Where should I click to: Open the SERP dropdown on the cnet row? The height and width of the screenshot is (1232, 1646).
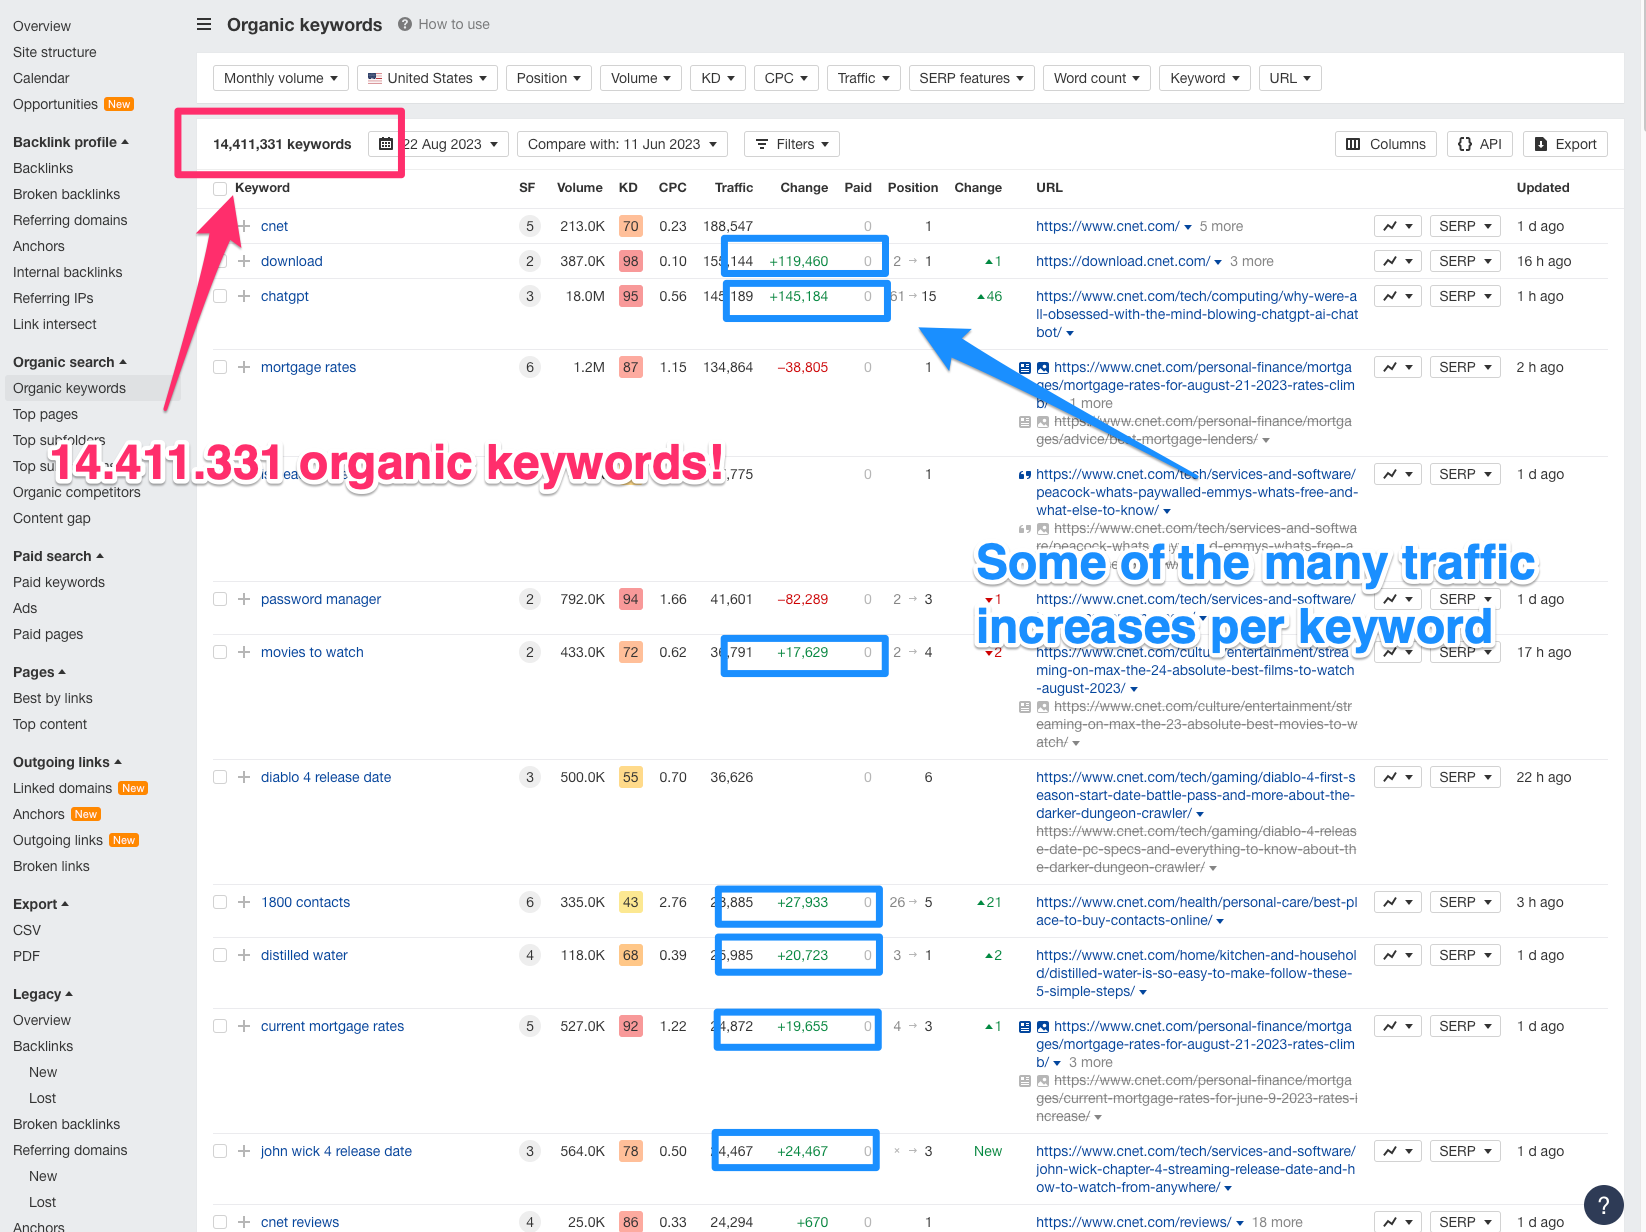1464,226
